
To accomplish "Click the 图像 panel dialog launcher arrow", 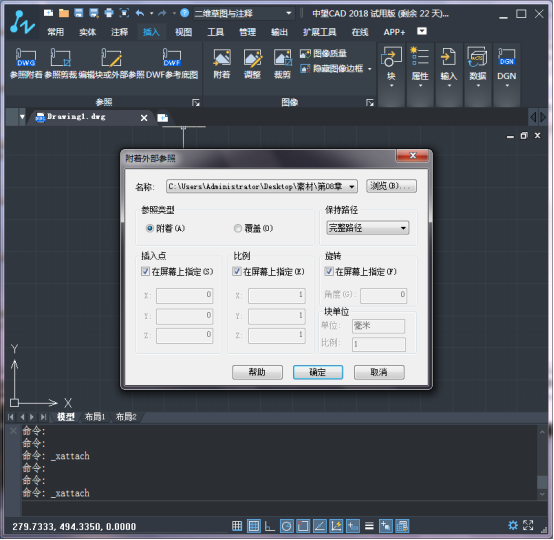I will point(370,102).
